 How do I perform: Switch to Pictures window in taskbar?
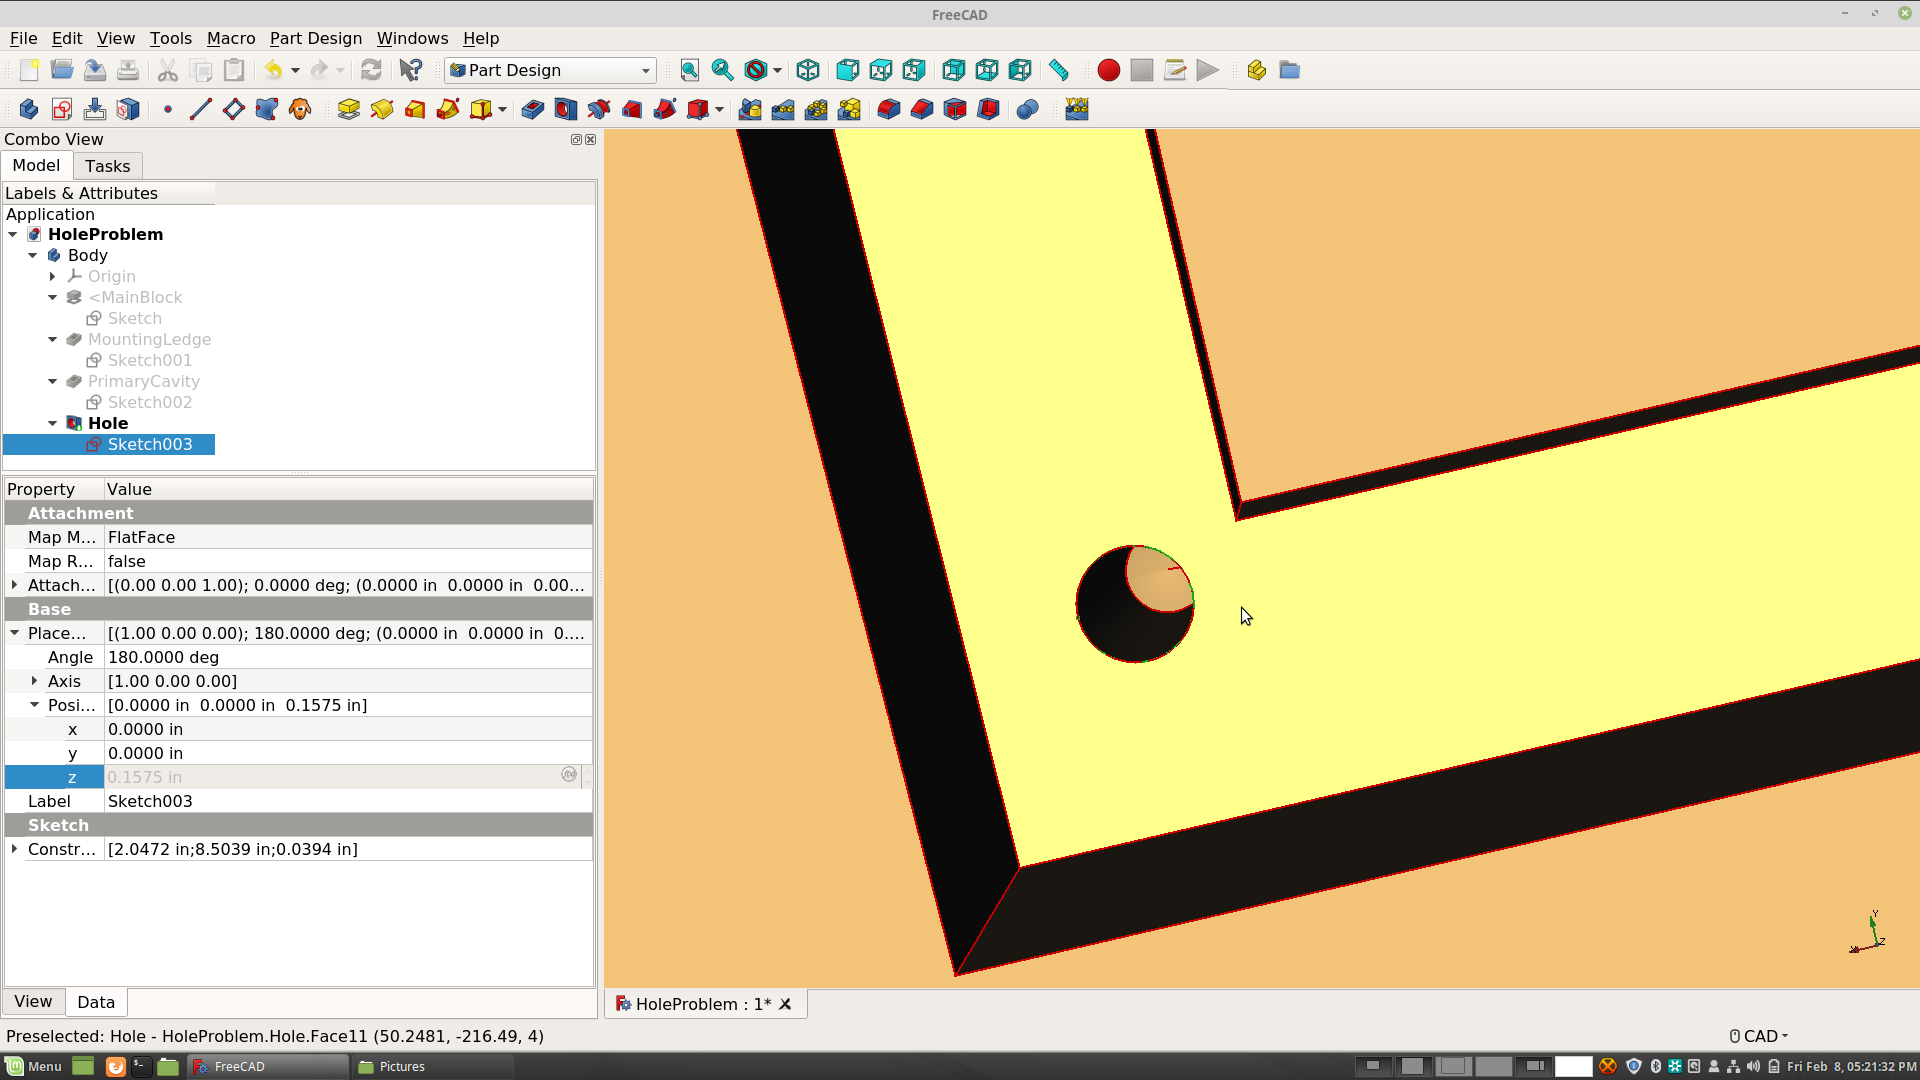[x=431, y=1066]
